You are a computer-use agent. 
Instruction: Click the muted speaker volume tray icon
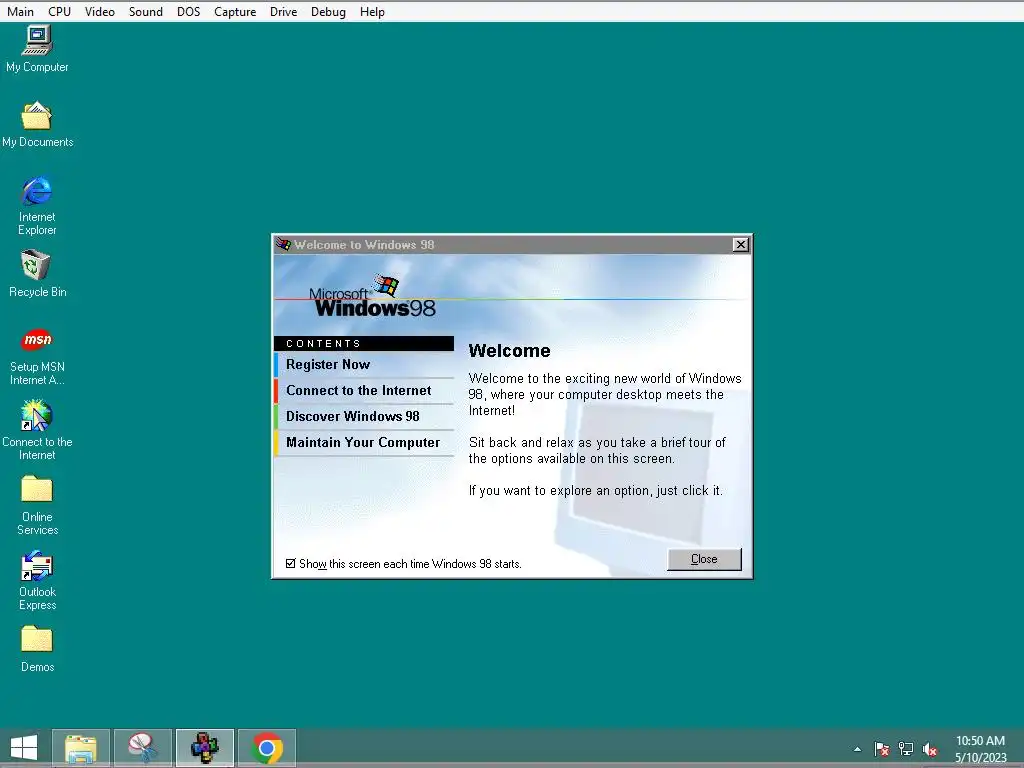click(930, 749)
